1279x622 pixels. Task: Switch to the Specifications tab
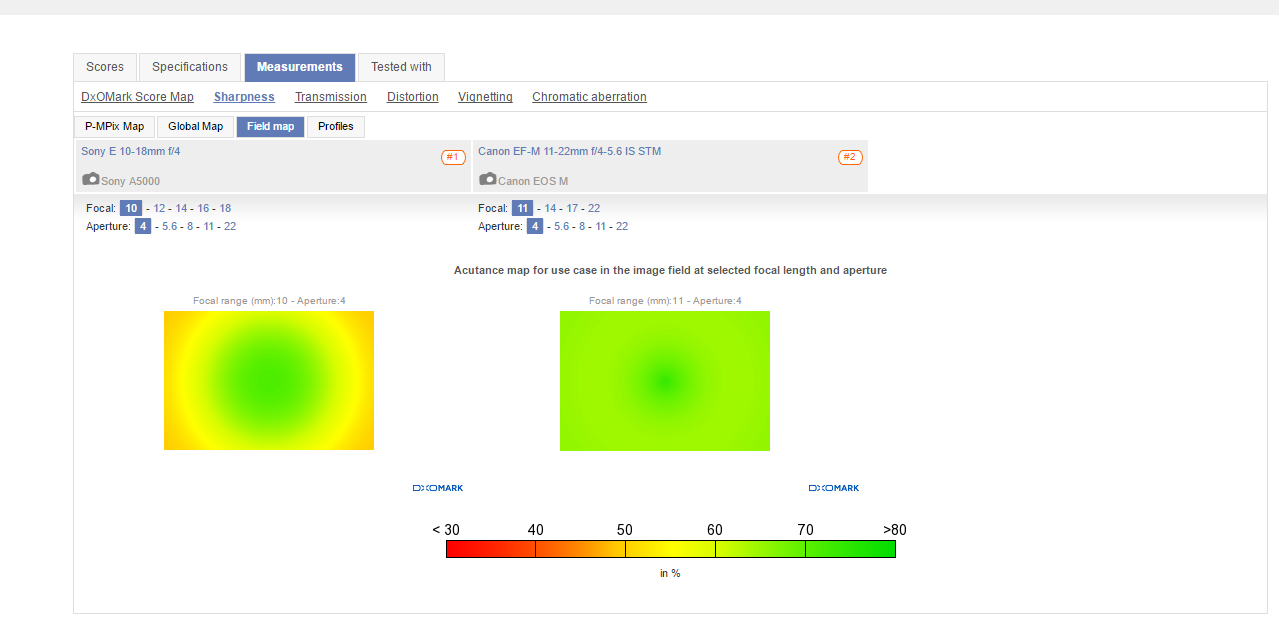[190, 67]
